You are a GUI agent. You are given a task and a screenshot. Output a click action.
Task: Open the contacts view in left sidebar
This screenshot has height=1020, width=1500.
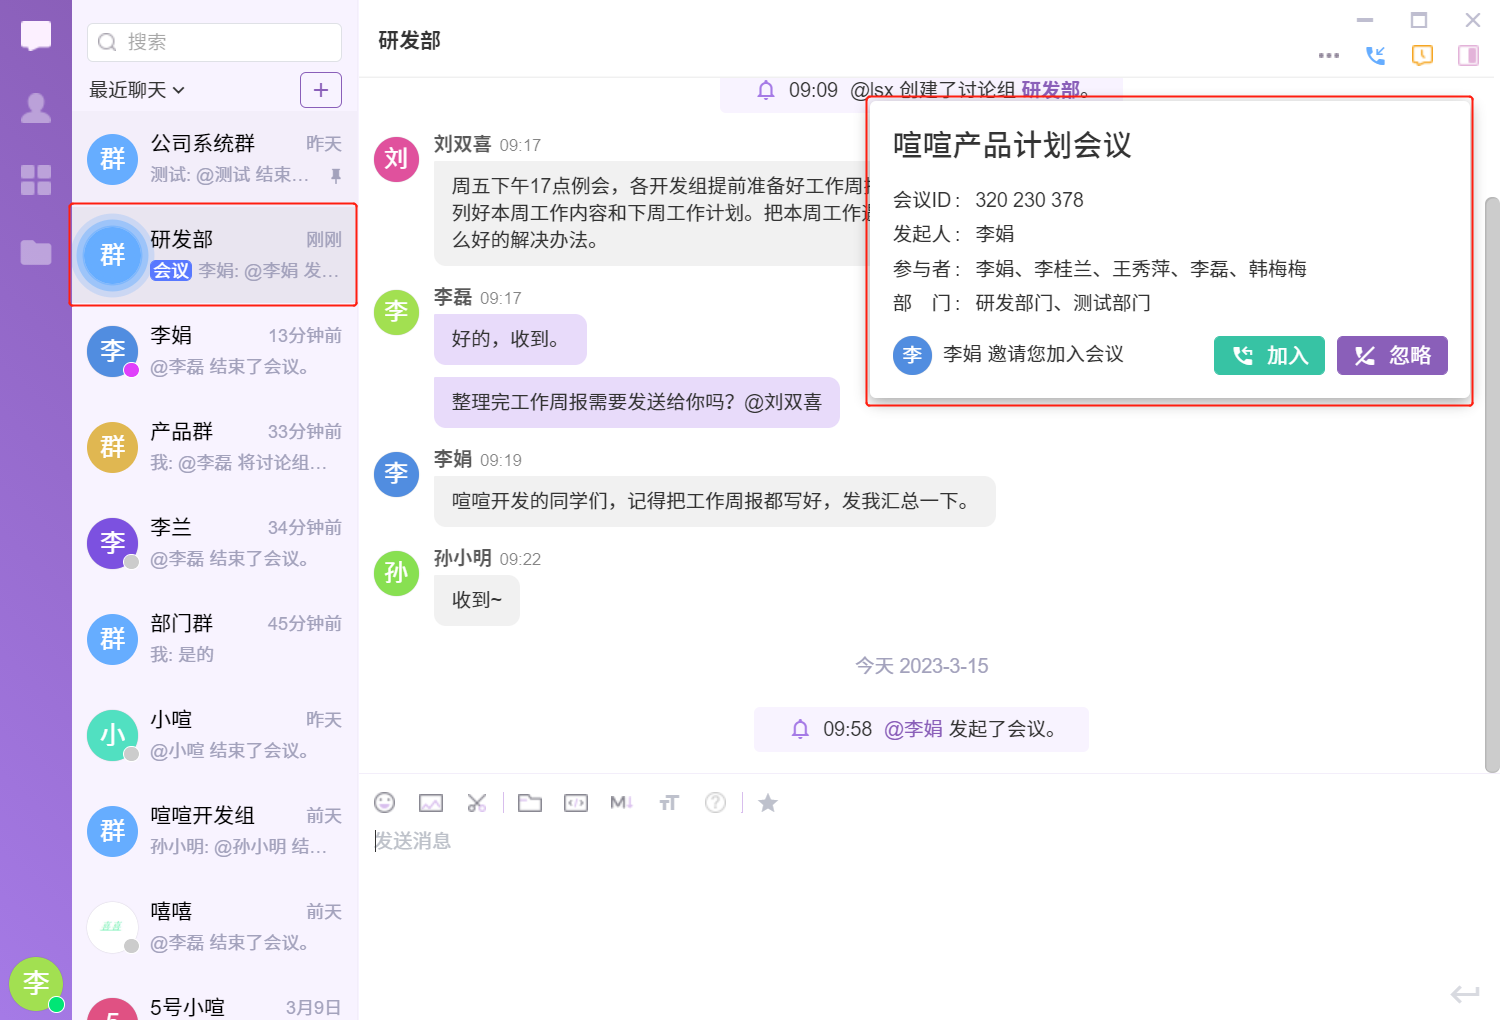(36, 108)
